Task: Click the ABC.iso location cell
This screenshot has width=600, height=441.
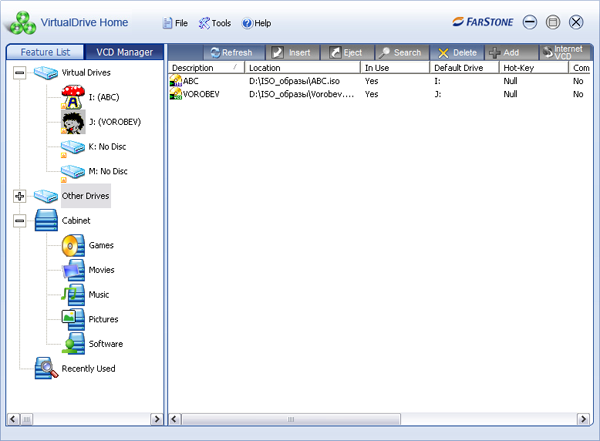Action: (294, 81)
